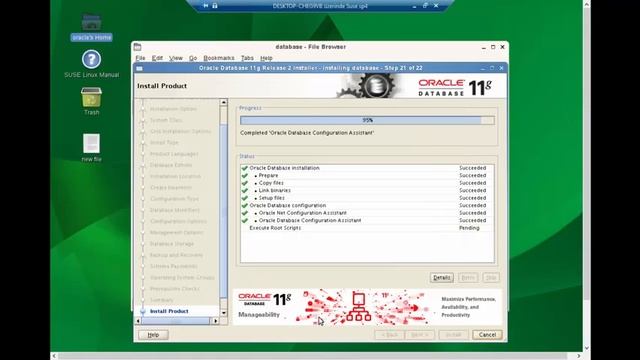
Task: Click the outer viewer's vertical scrollbar down arrow
Action: tap(587, 348)
